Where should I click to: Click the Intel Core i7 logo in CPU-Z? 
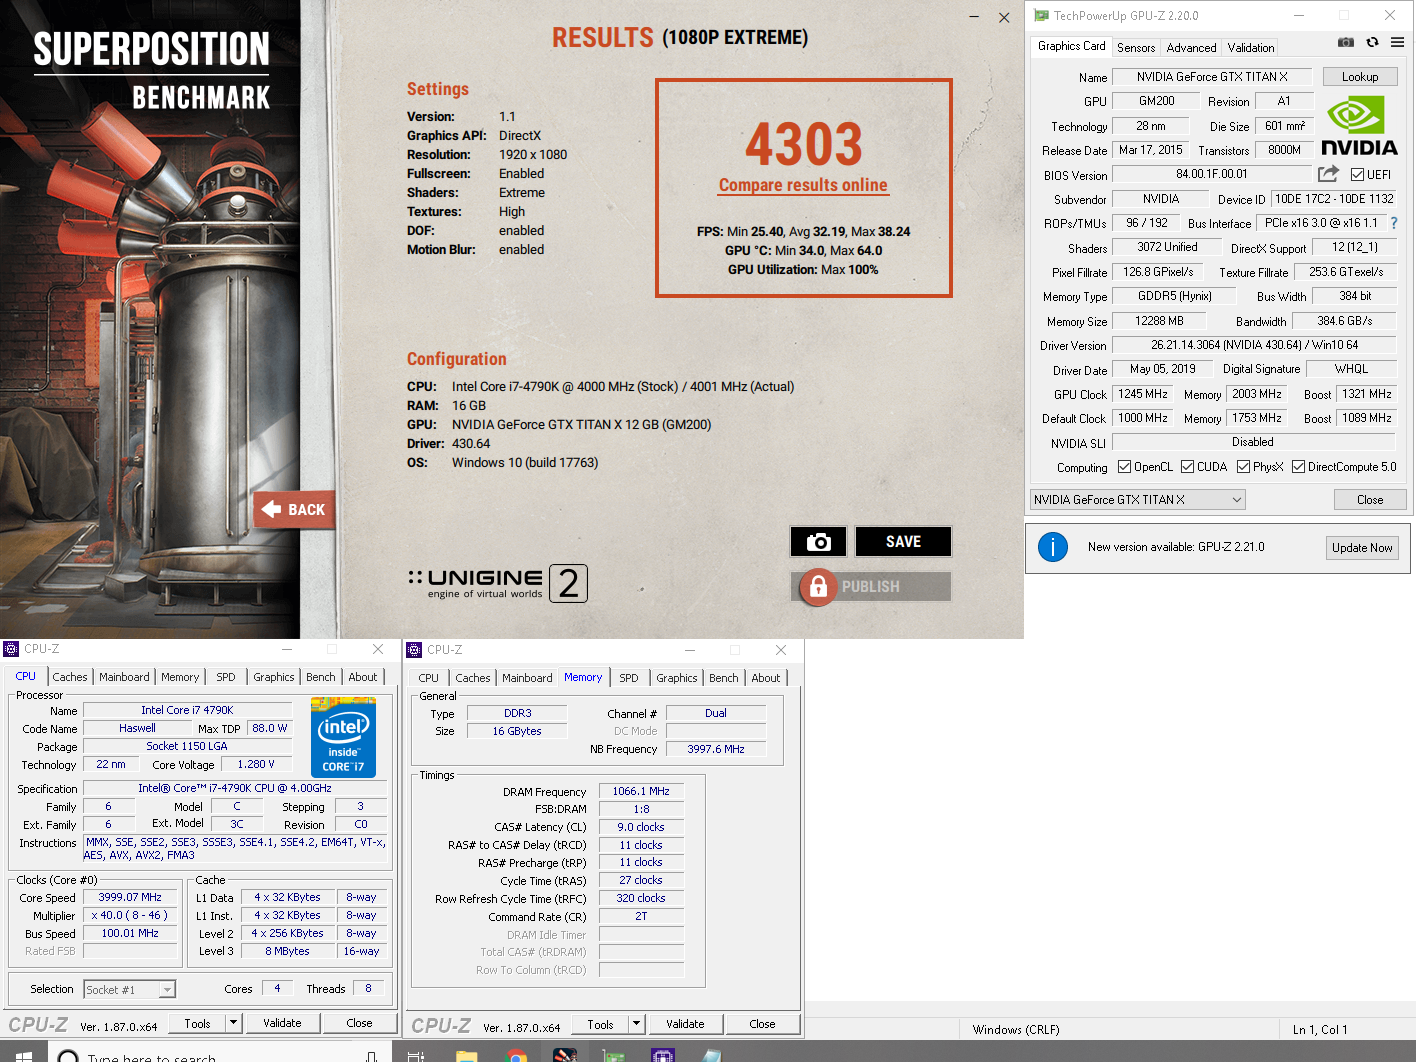tap(343, 738)
